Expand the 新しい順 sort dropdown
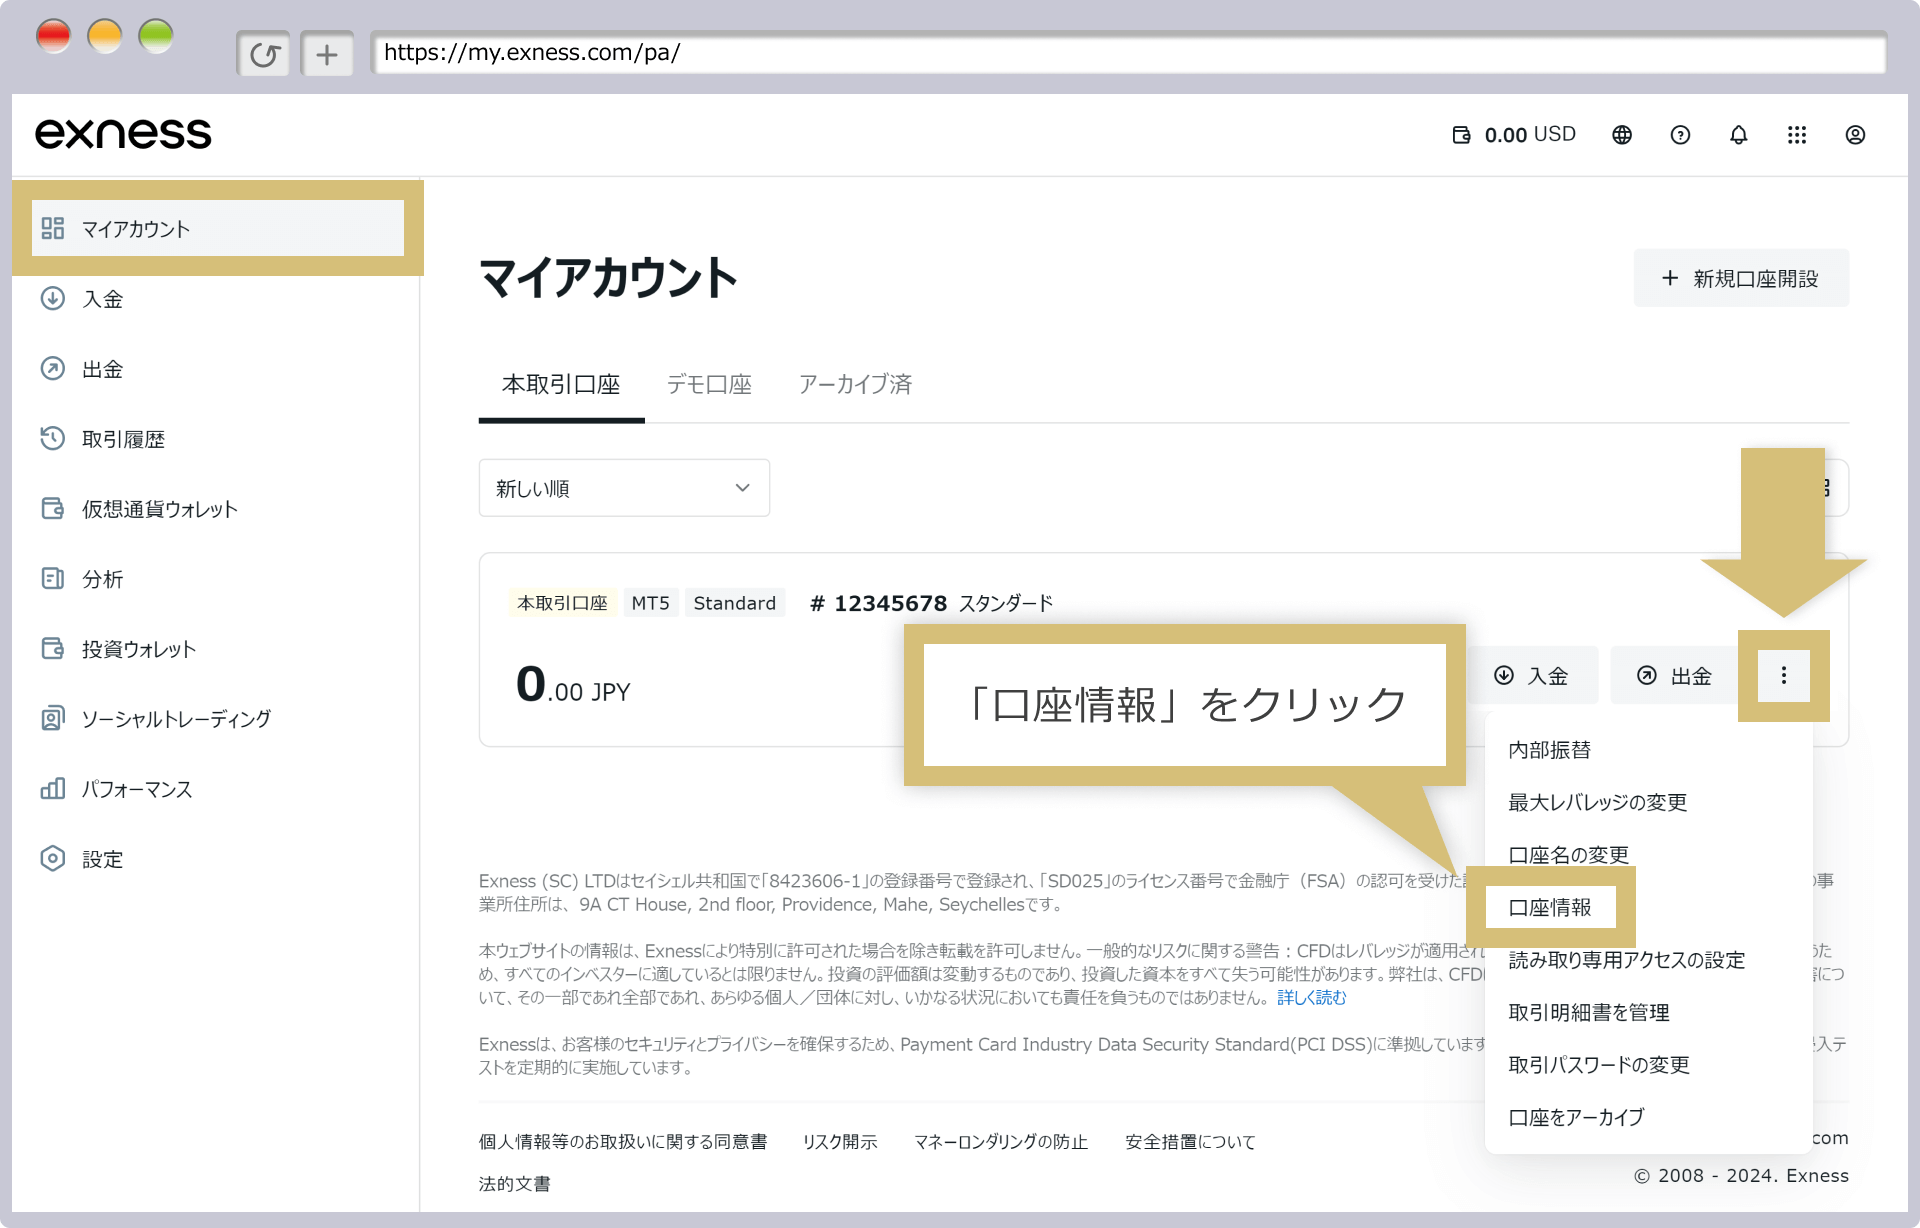The image size is (1920, 1228). (624, 488)
